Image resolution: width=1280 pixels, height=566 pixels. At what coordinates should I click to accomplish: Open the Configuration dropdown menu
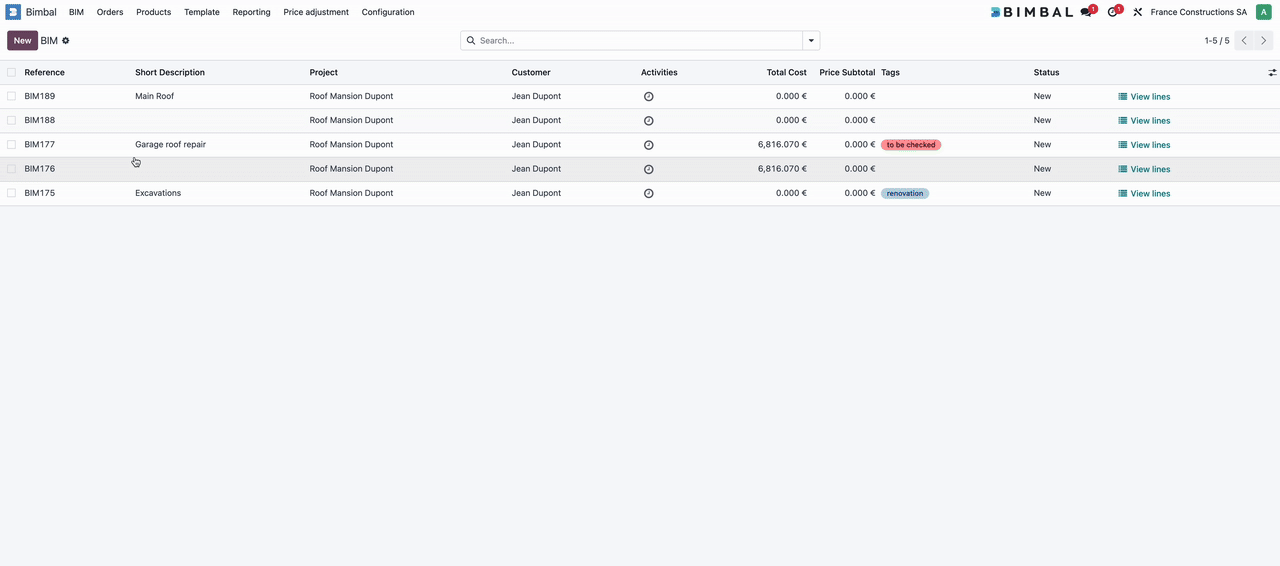pos(388,12)
